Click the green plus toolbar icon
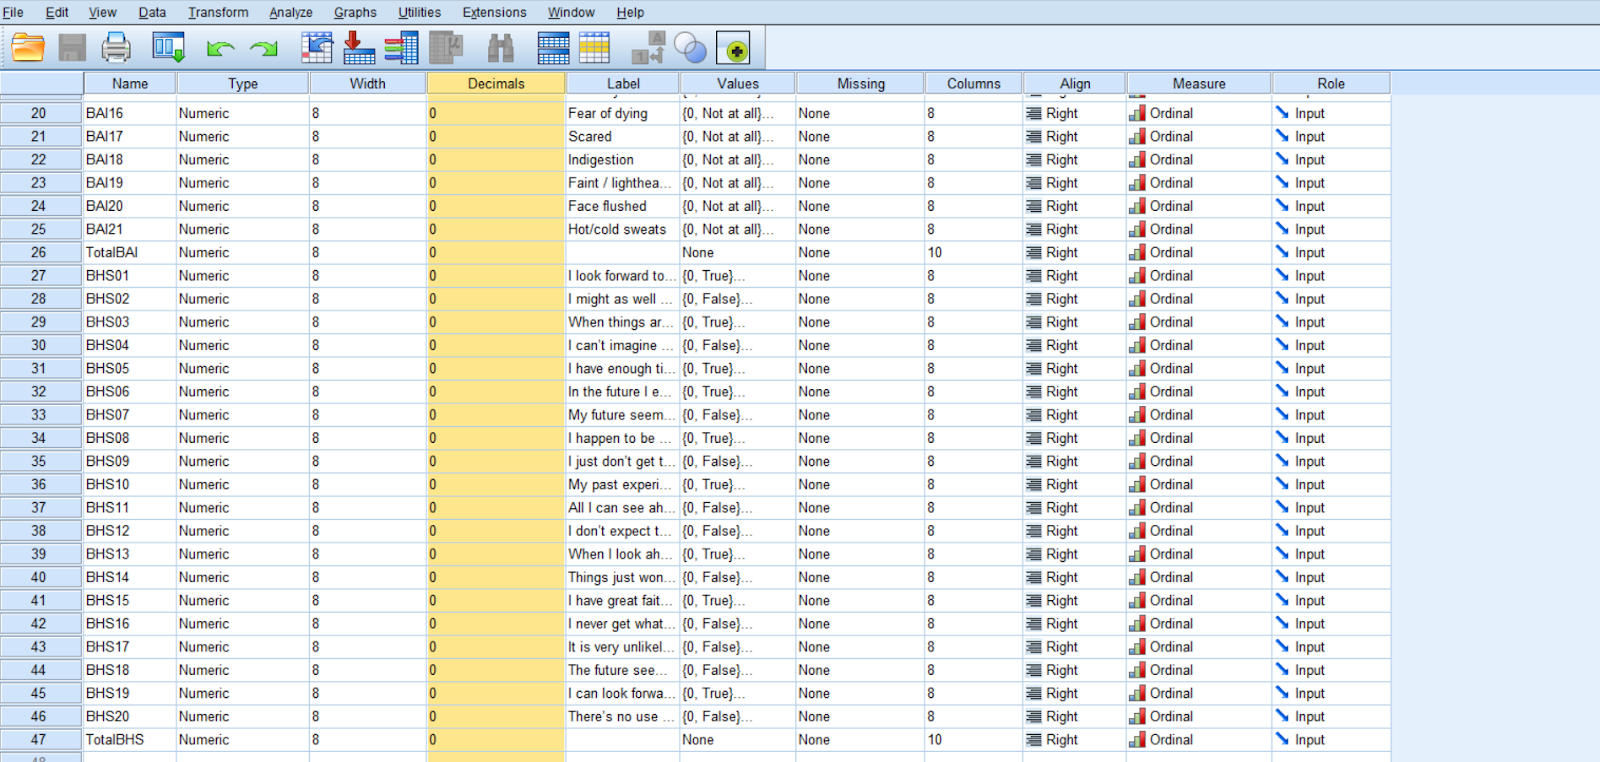 click(x=734, y=48)
